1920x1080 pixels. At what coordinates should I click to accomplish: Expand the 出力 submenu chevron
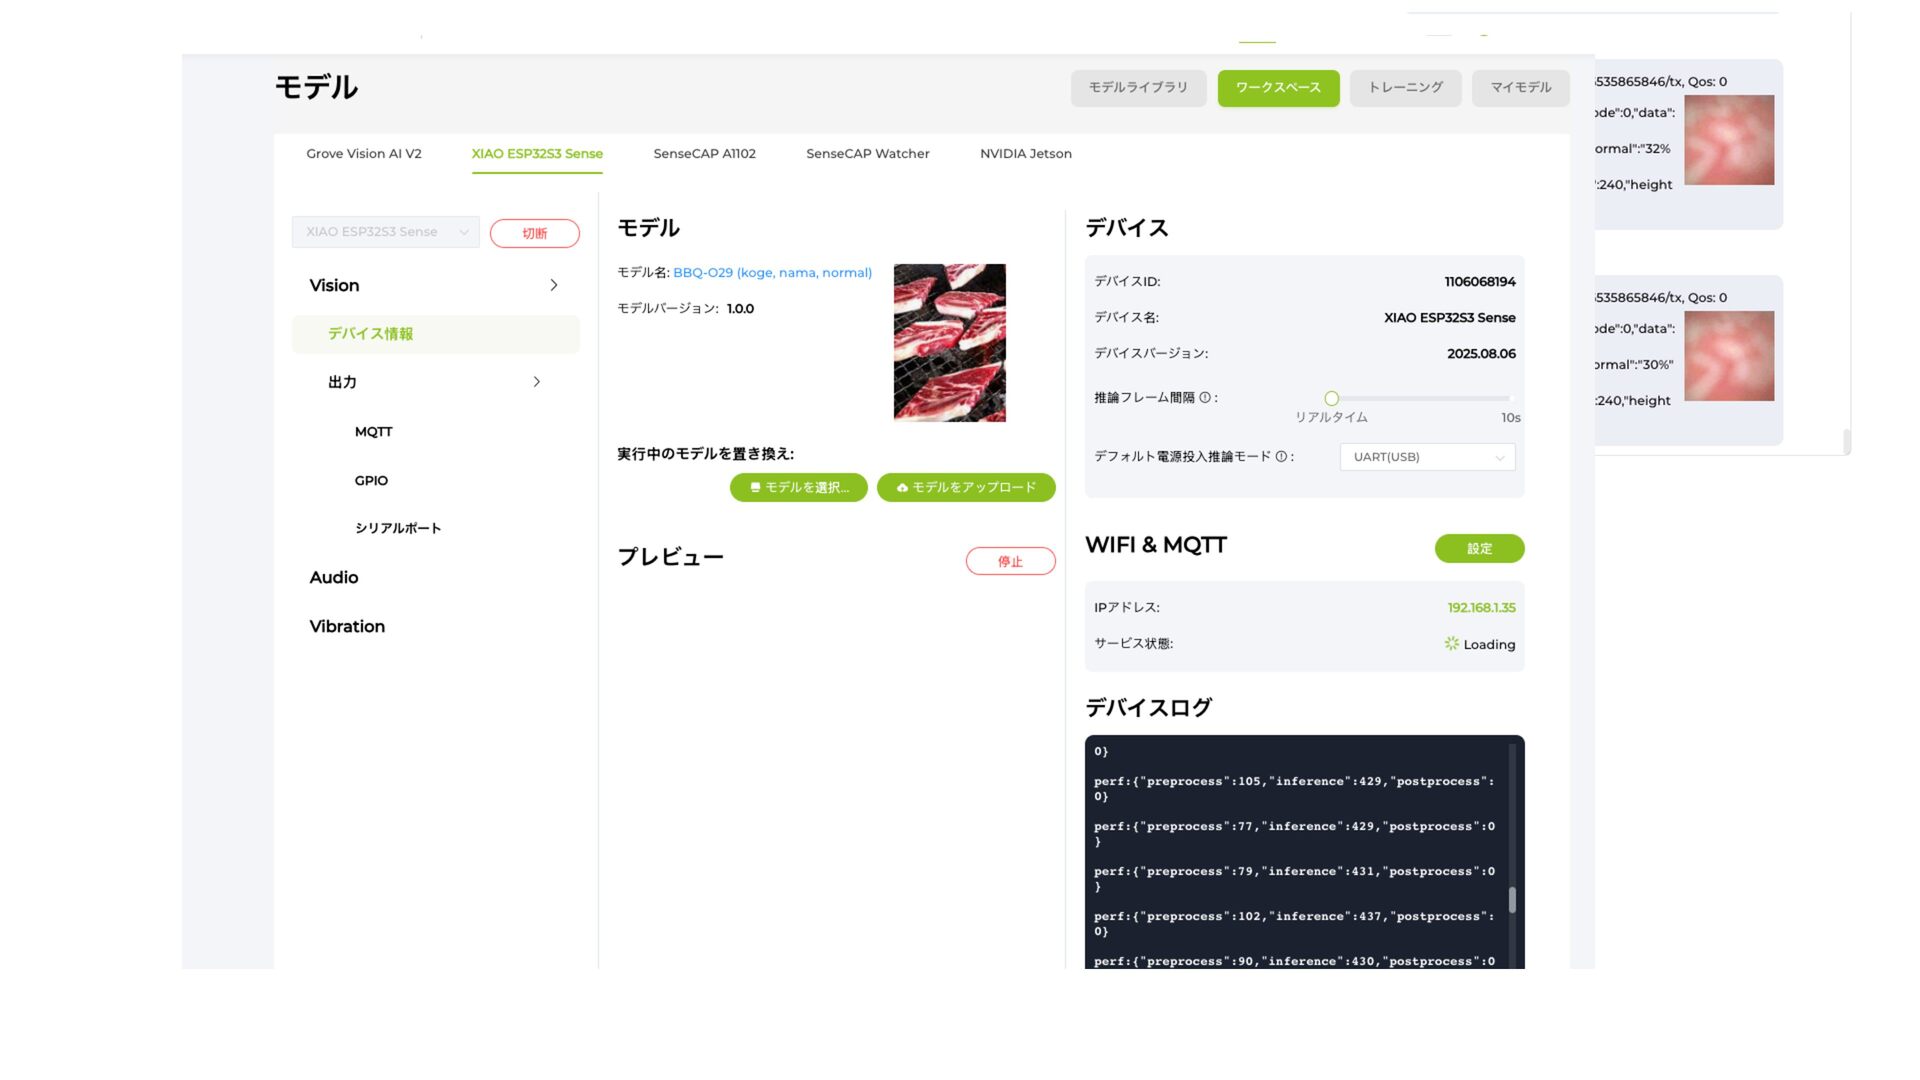(537, 382)
